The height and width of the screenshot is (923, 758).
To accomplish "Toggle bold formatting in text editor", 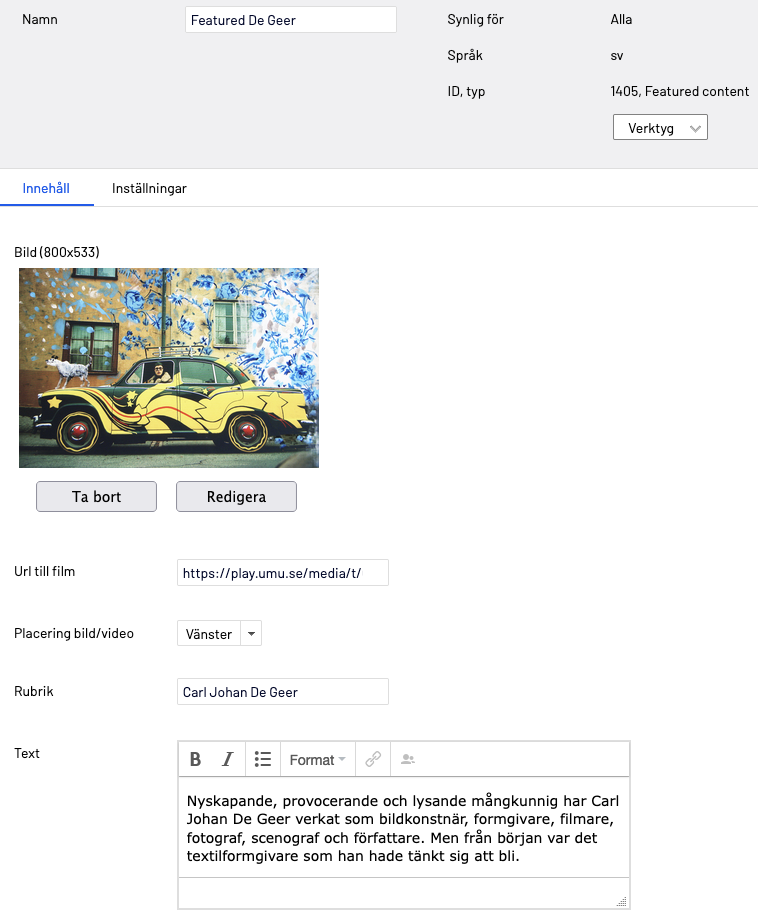I will pos(195,759).
